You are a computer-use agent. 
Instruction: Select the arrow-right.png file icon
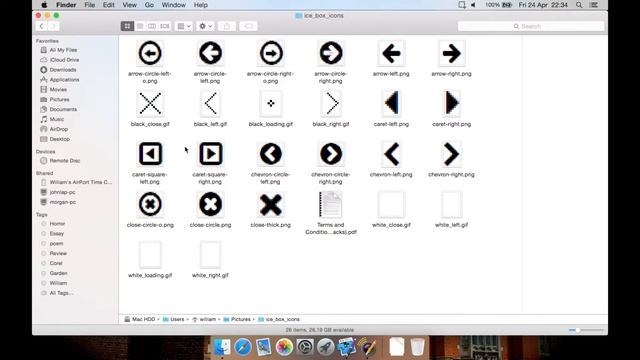(451, 53)
